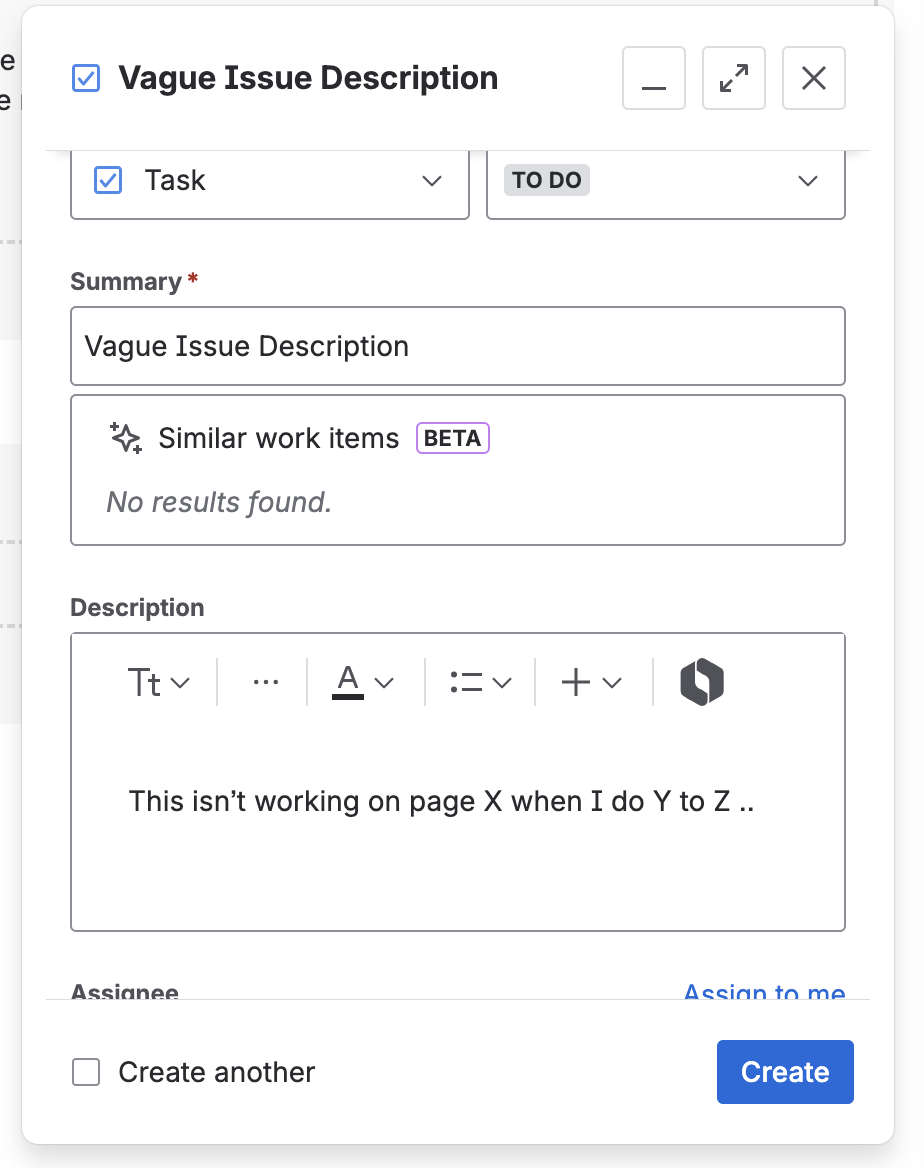Screen dimensions: 924x1168
Task: Minimize the create issue dialog
Action: [654, 78]
